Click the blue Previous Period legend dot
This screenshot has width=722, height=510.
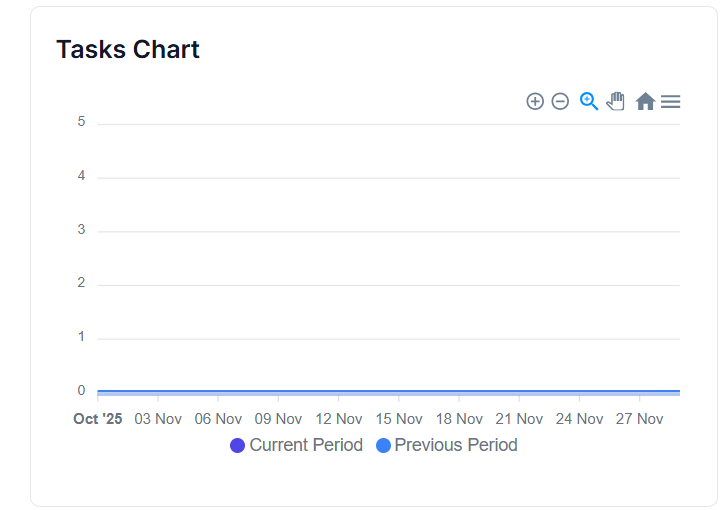[383, 446]
